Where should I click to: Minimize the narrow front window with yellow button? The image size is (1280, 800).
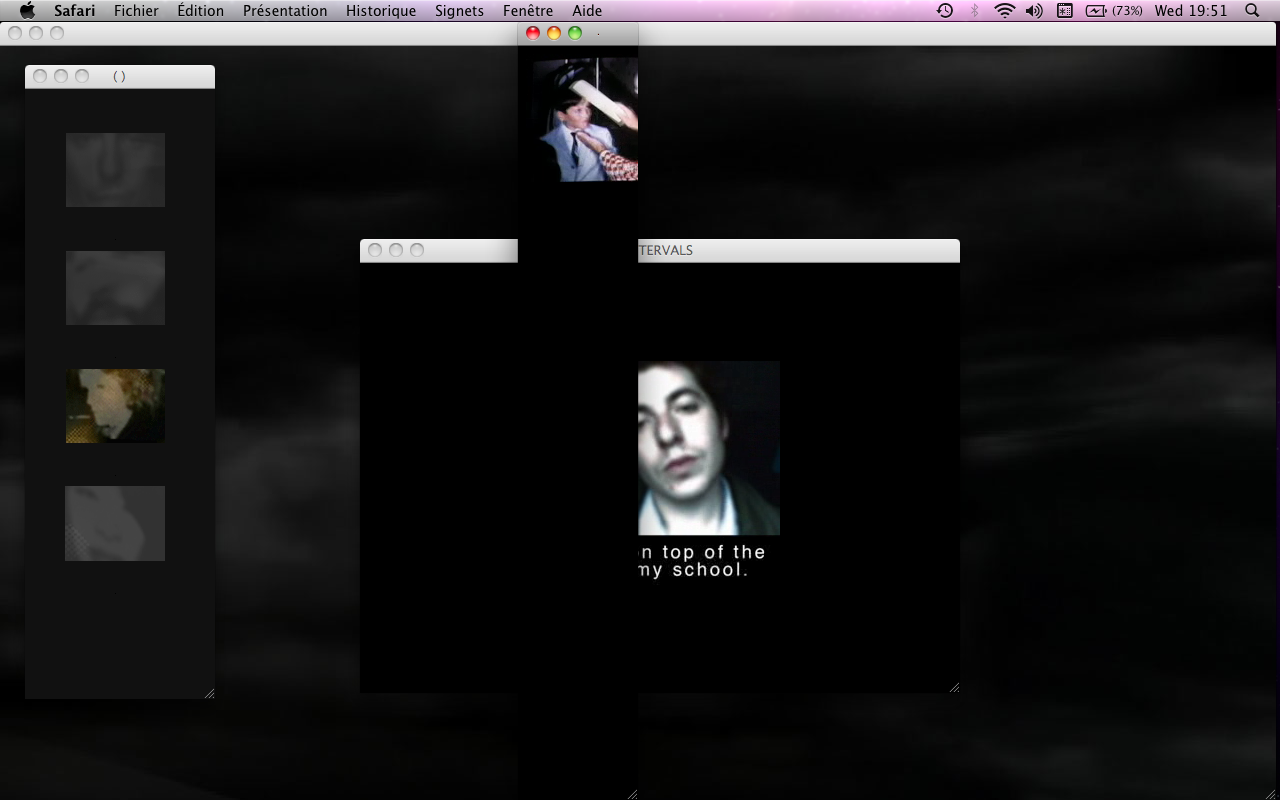pyautogui.click(x=554, y=33)
